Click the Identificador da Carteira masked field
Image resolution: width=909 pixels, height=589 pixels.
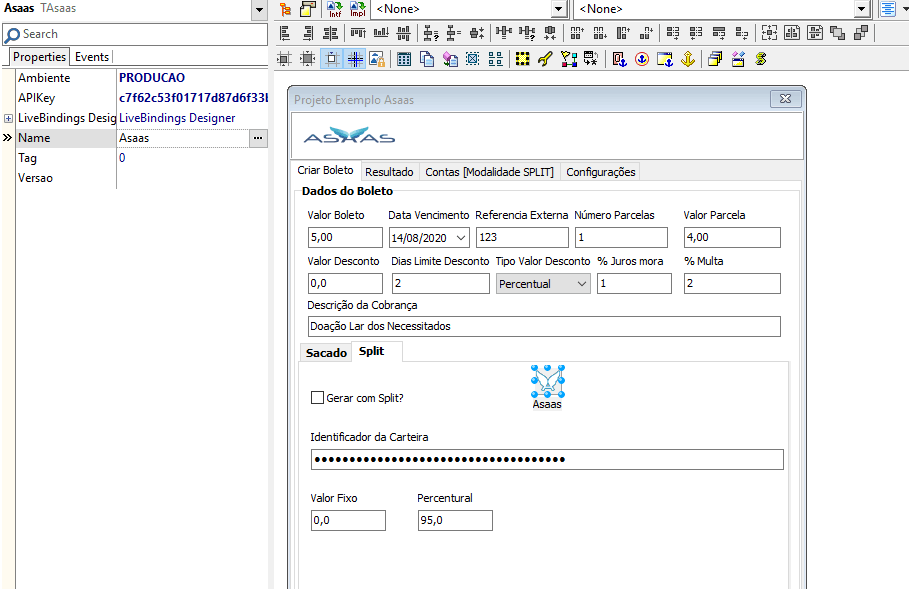tap(547, 460)
